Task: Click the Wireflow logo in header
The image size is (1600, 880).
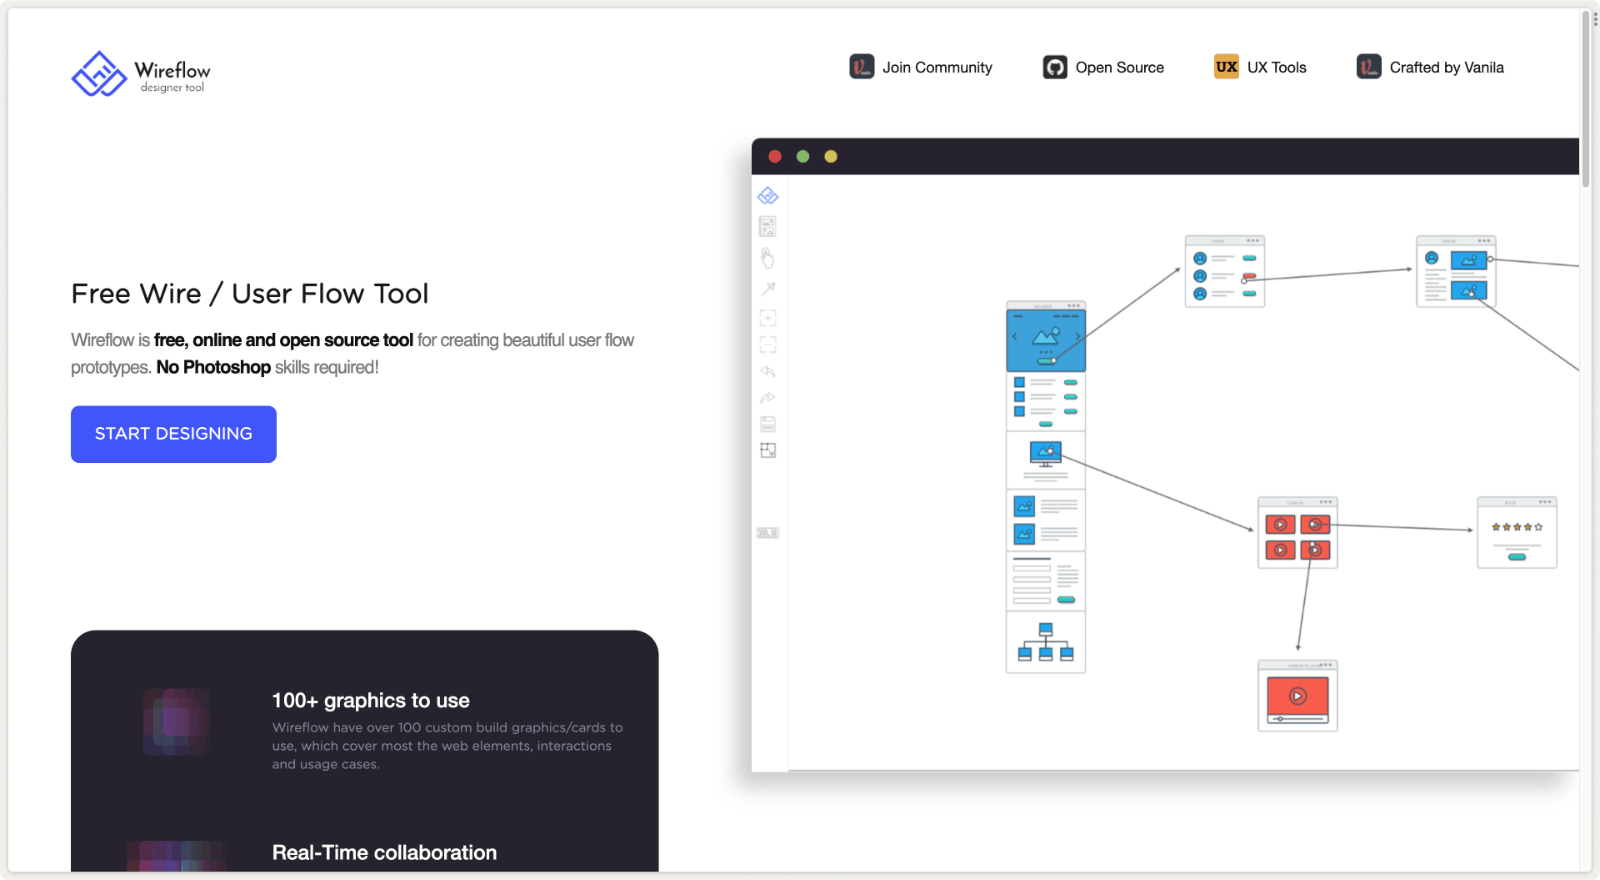Action: (141, 73)
